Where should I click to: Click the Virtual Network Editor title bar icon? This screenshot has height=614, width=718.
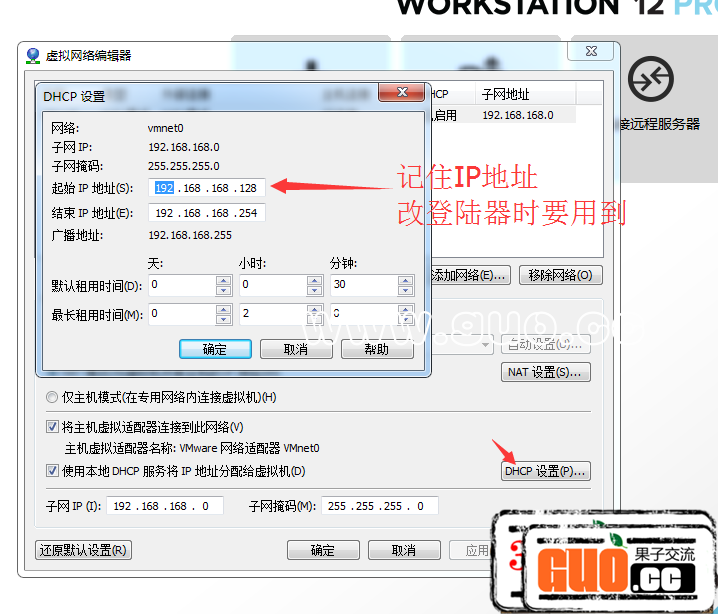(33, 56)
